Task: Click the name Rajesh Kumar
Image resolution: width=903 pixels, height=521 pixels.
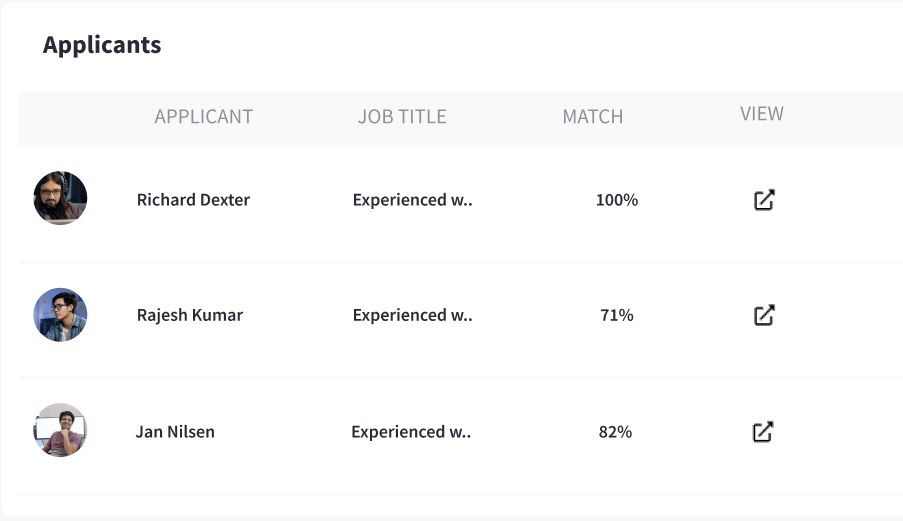Action: pos(190,315)
